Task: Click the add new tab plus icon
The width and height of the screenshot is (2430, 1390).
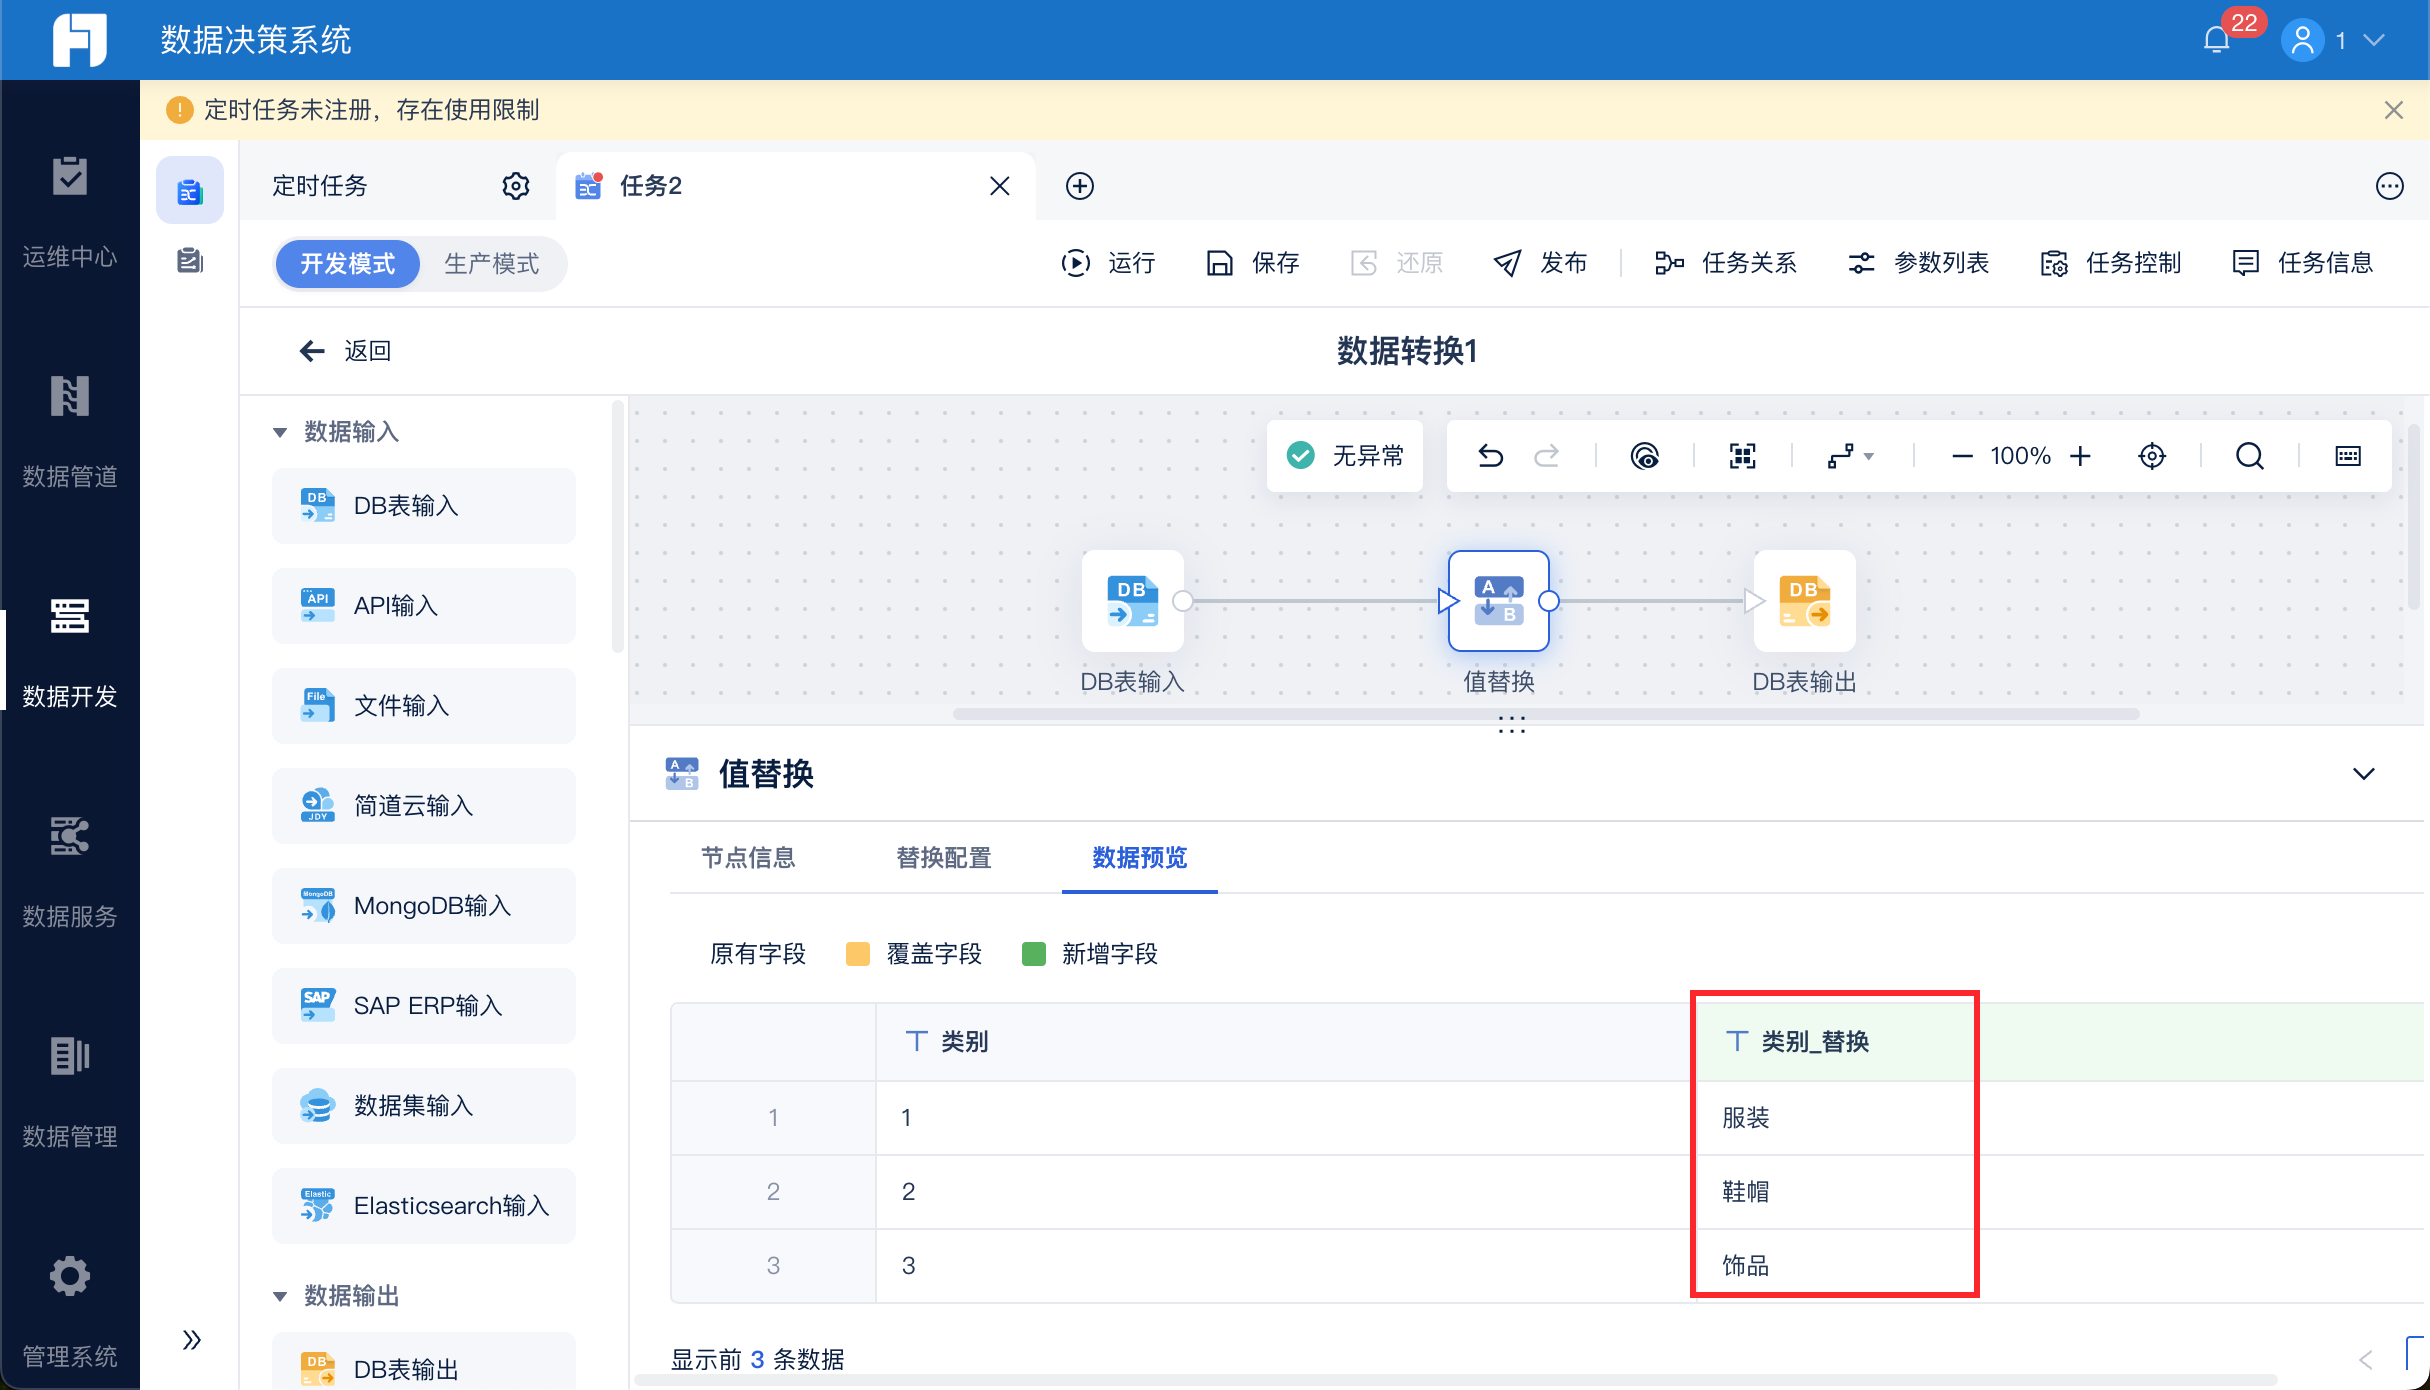Action: tap(1079, 186)
